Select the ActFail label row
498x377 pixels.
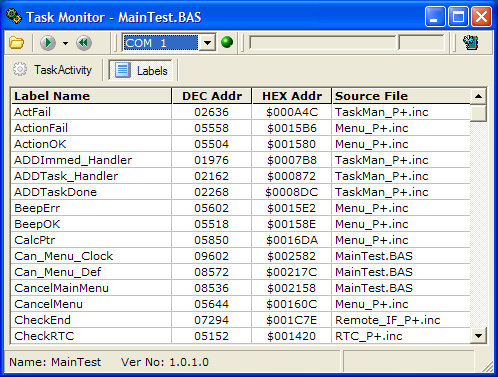tap(241, 112)
